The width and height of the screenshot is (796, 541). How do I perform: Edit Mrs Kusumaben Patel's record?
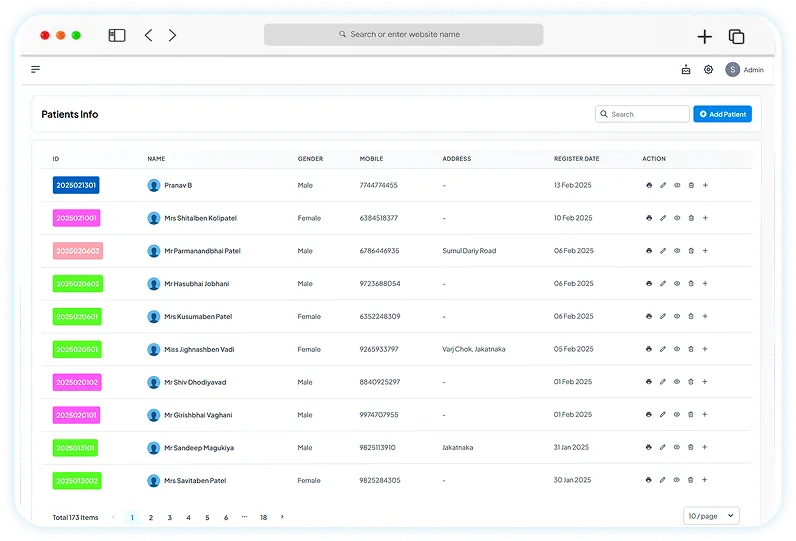tap(663, 316)
